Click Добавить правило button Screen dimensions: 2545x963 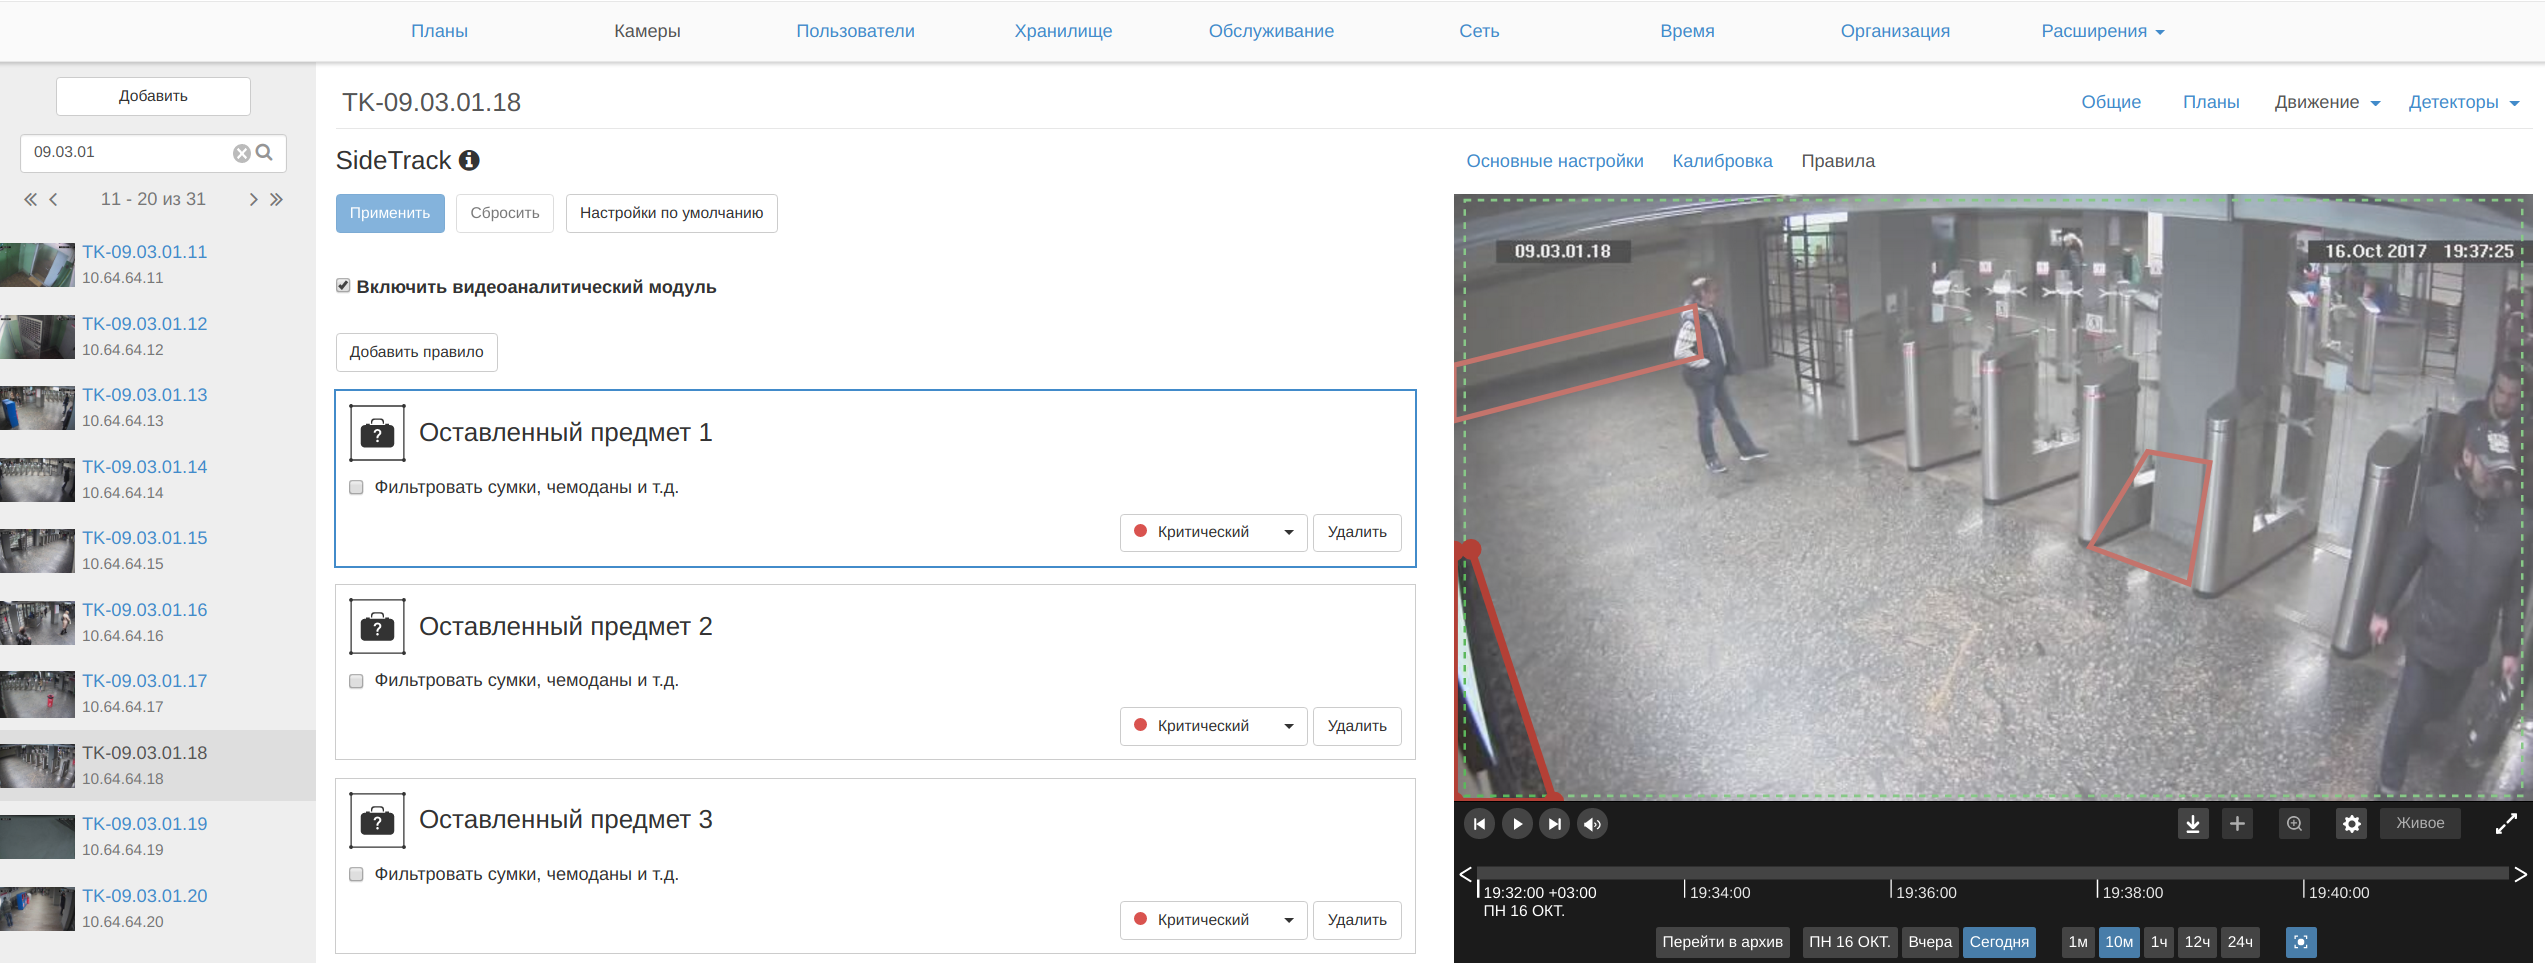[416, 352]
